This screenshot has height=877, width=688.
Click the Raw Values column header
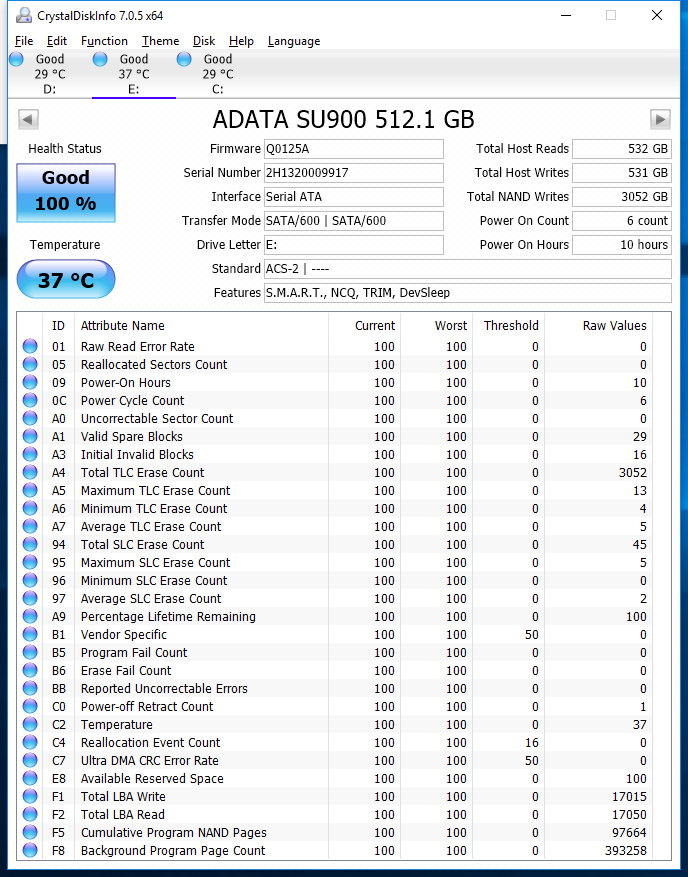pyautogui.click(x=614, y=325)
